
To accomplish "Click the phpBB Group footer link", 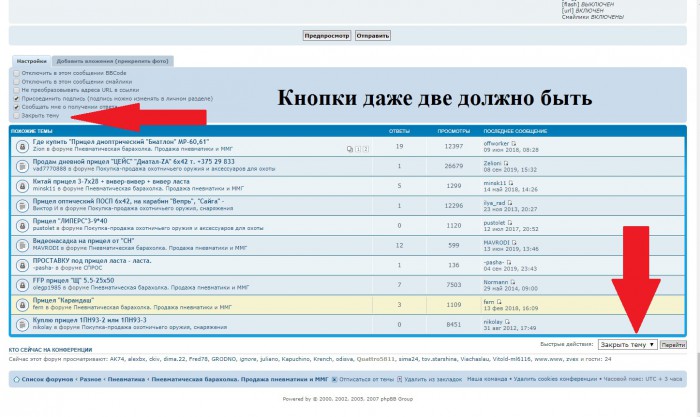I will (x=397, y=399).
